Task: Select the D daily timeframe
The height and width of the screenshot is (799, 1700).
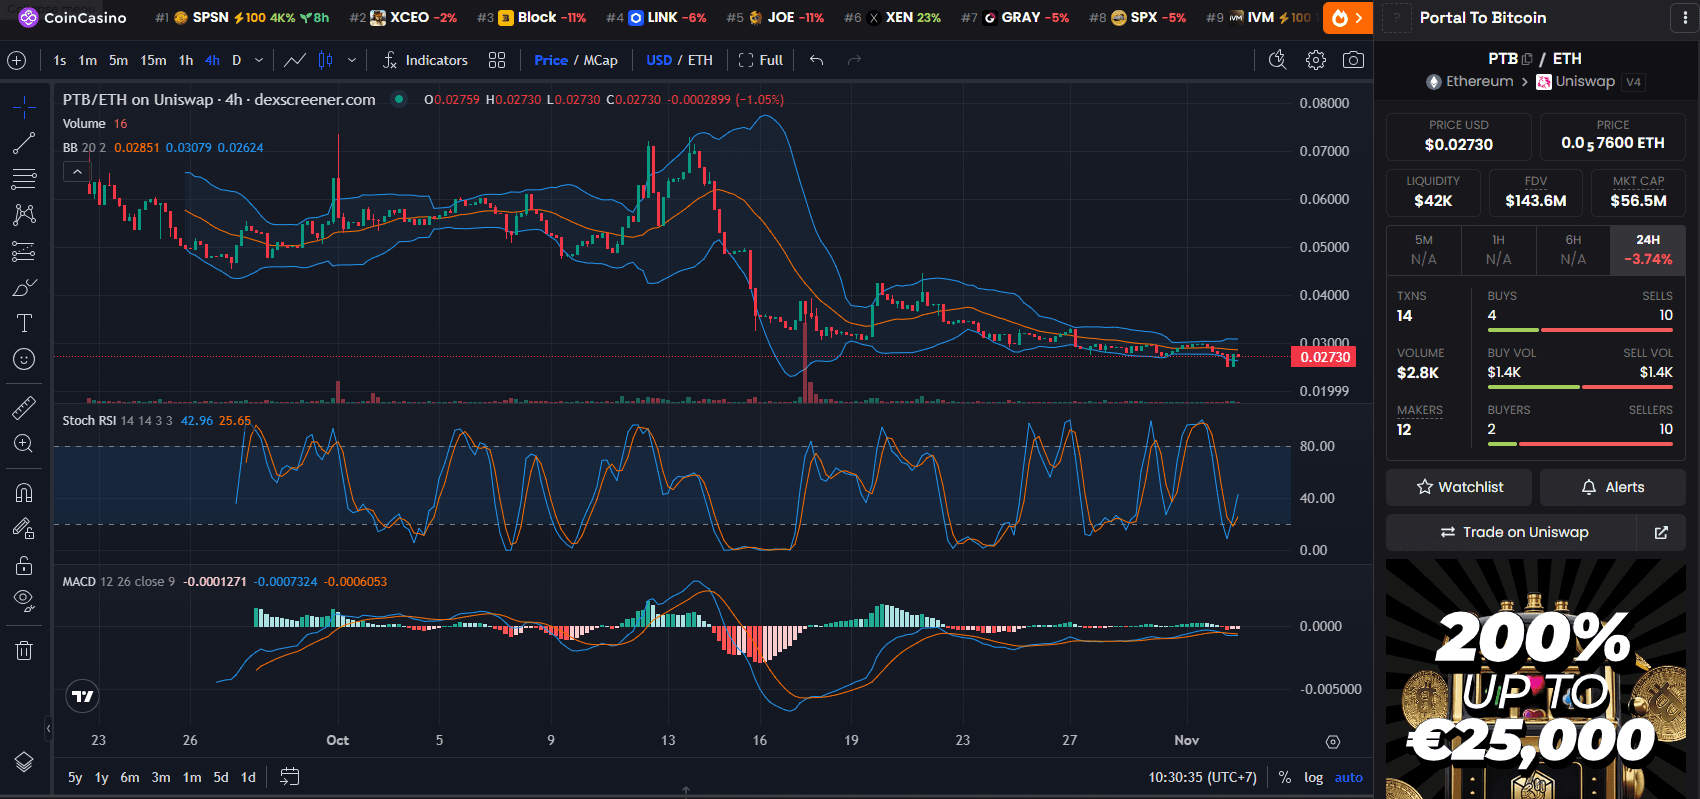Action: point(237,60)
